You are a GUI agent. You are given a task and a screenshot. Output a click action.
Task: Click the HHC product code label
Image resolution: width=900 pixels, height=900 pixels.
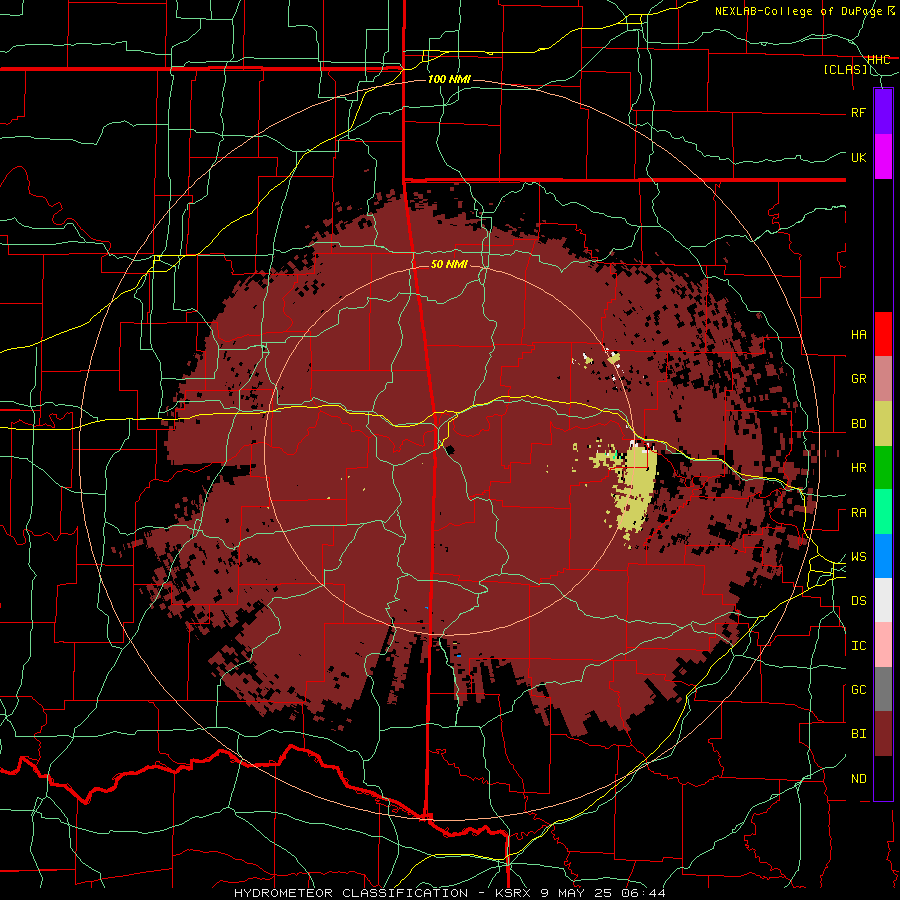tap(878, 59)
